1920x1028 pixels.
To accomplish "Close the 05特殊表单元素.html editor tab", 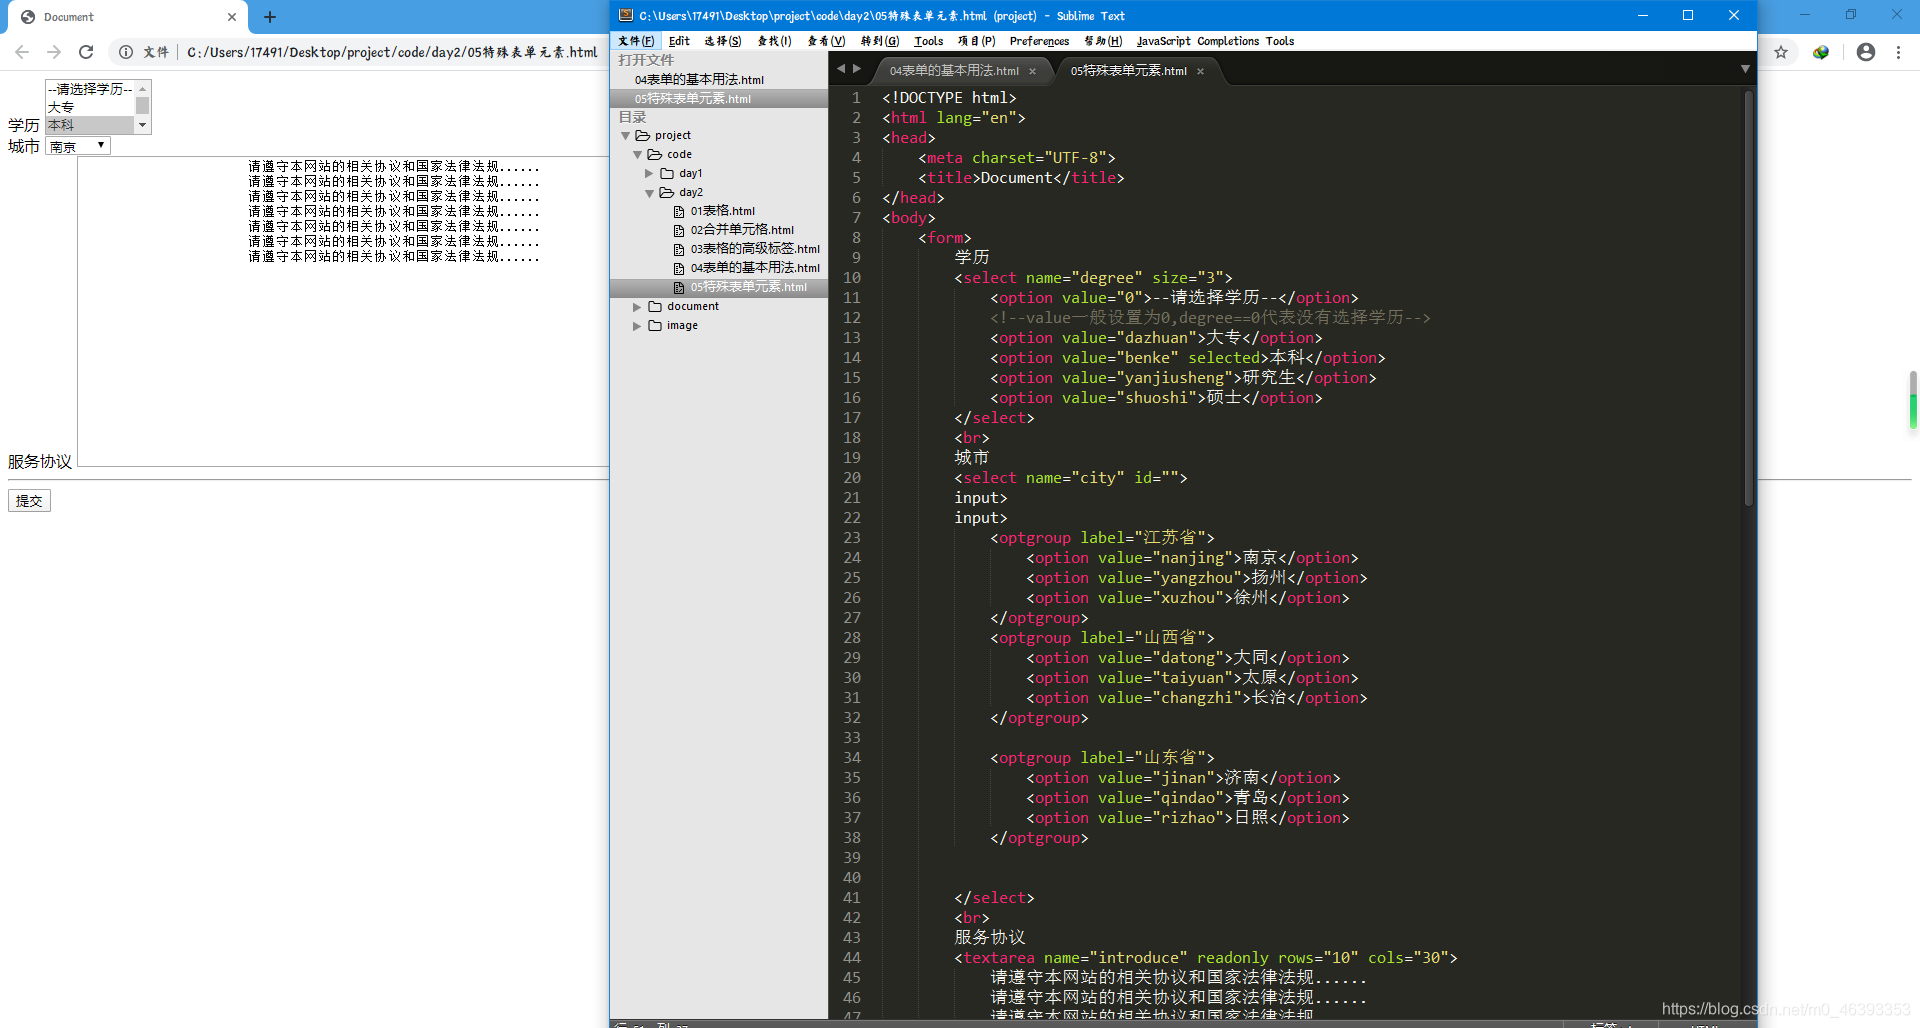I will 1200,71.
